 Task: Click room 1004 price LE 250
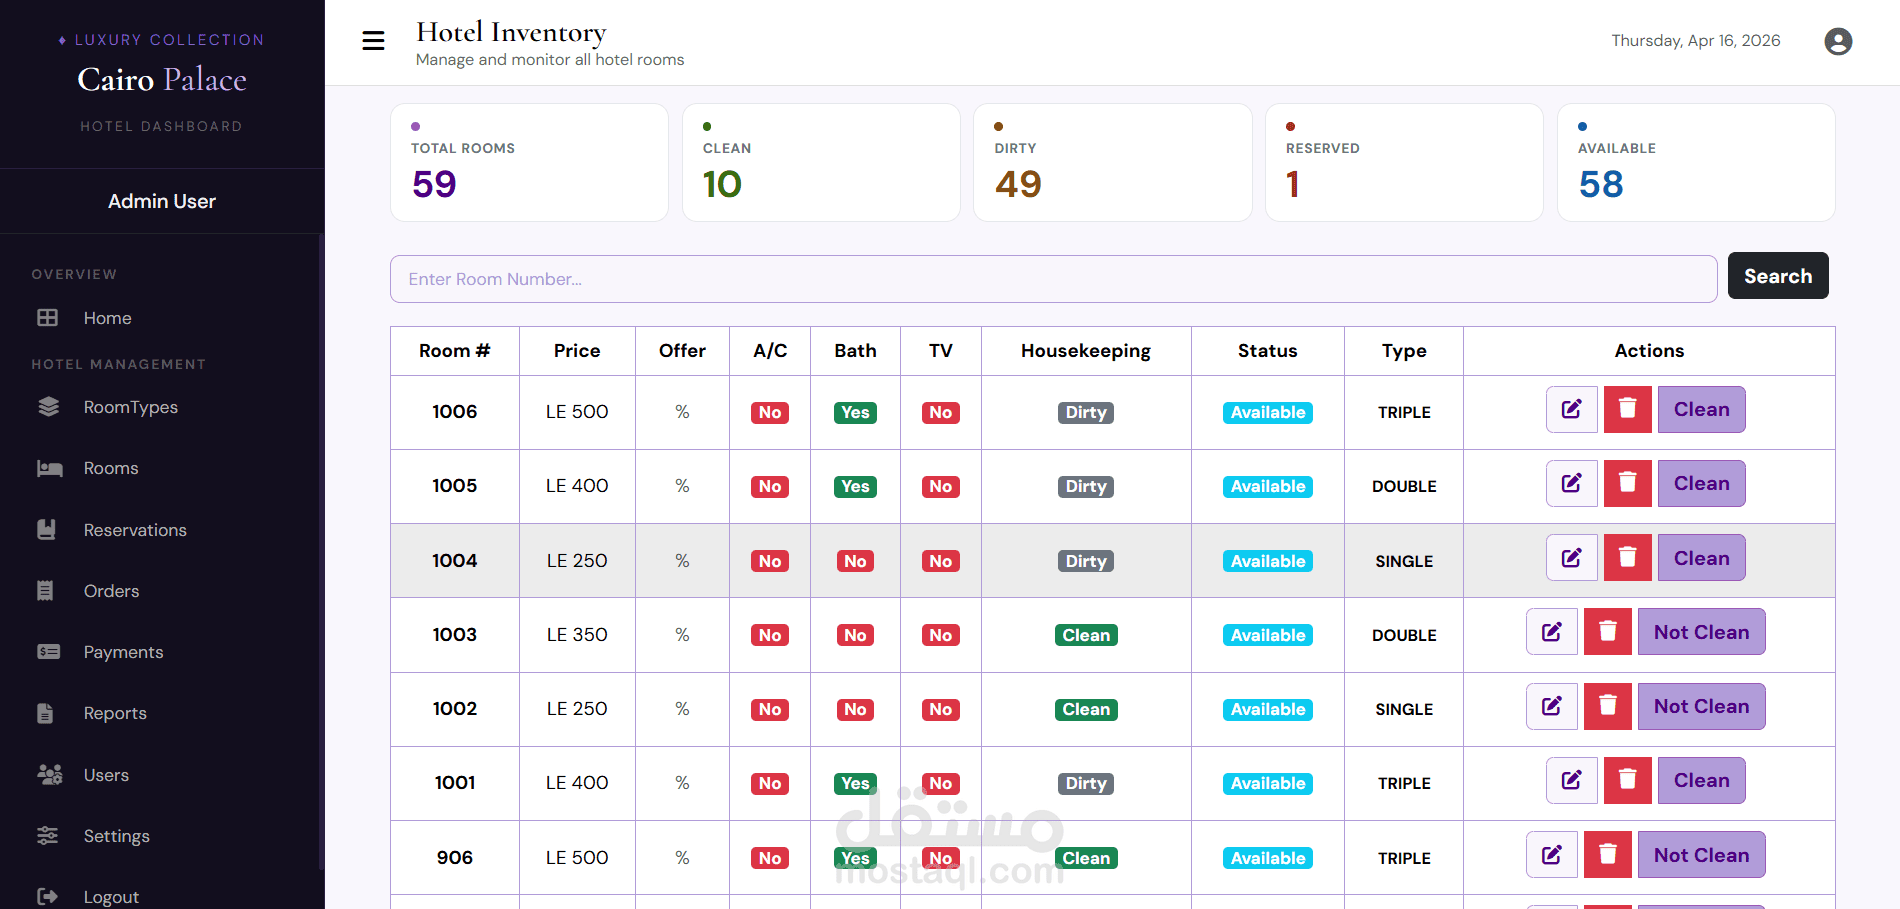pos(577,561)
